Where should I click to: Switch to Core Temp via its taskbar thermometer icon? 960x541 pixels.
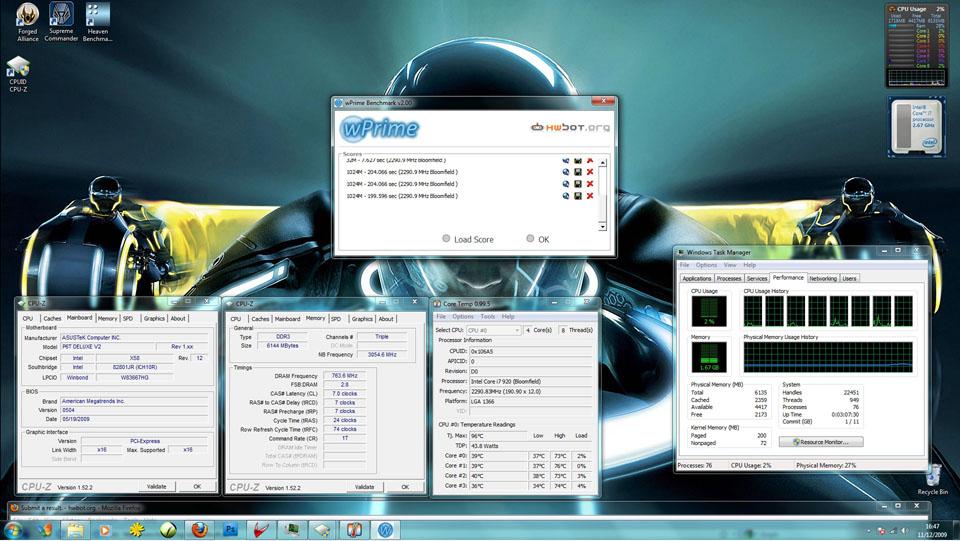coord(354,529)
